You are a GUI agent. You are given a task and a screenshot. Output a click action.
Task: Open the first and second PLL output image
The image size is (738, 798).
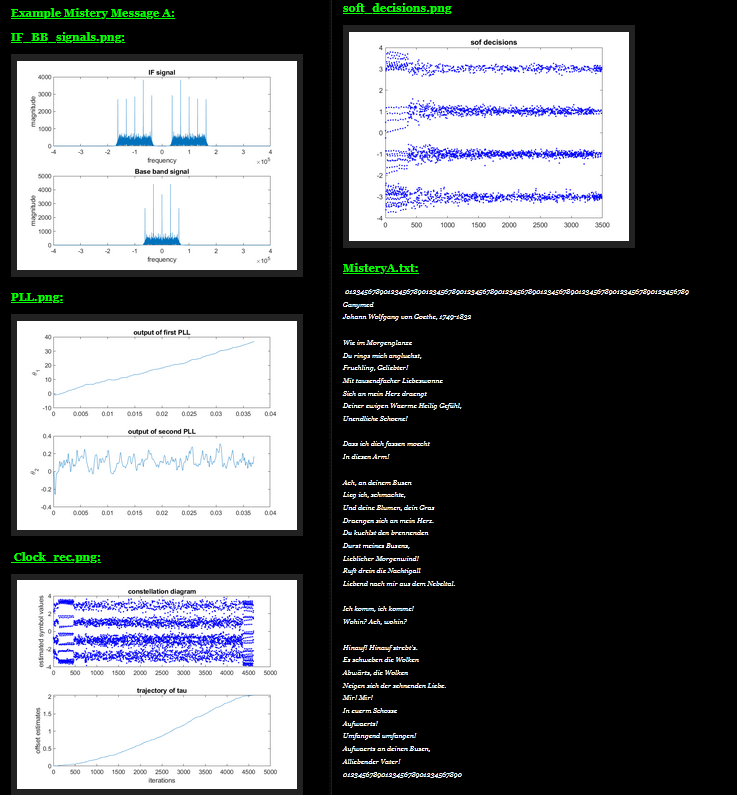pyautogui.click(x=157, y=425)
